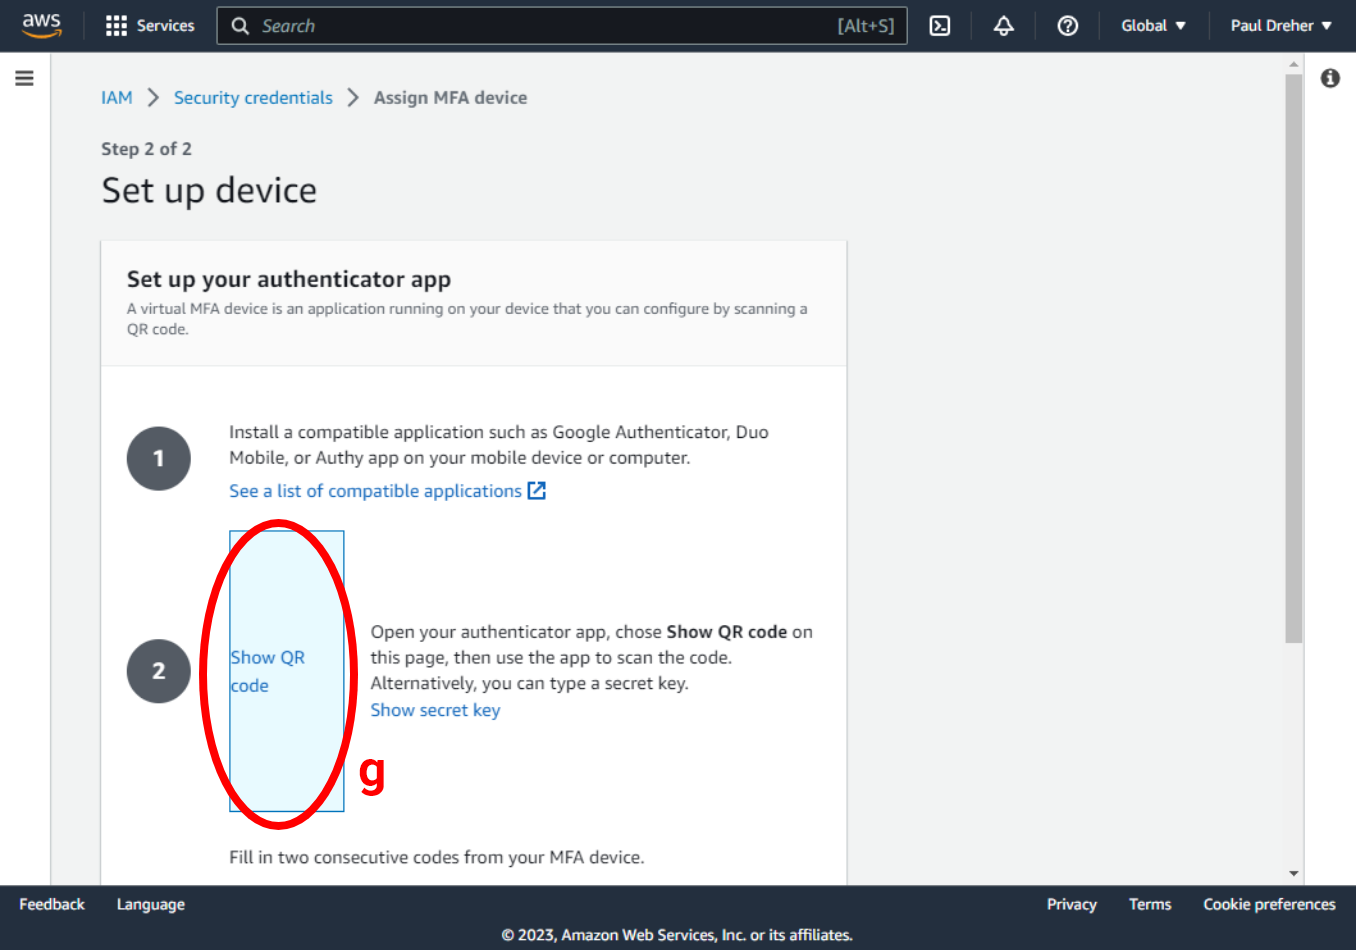The height and width of the screenshot is (950, 1356).
Task: Launch CloudShell from the top bar
Action: [x=940, y=26]
